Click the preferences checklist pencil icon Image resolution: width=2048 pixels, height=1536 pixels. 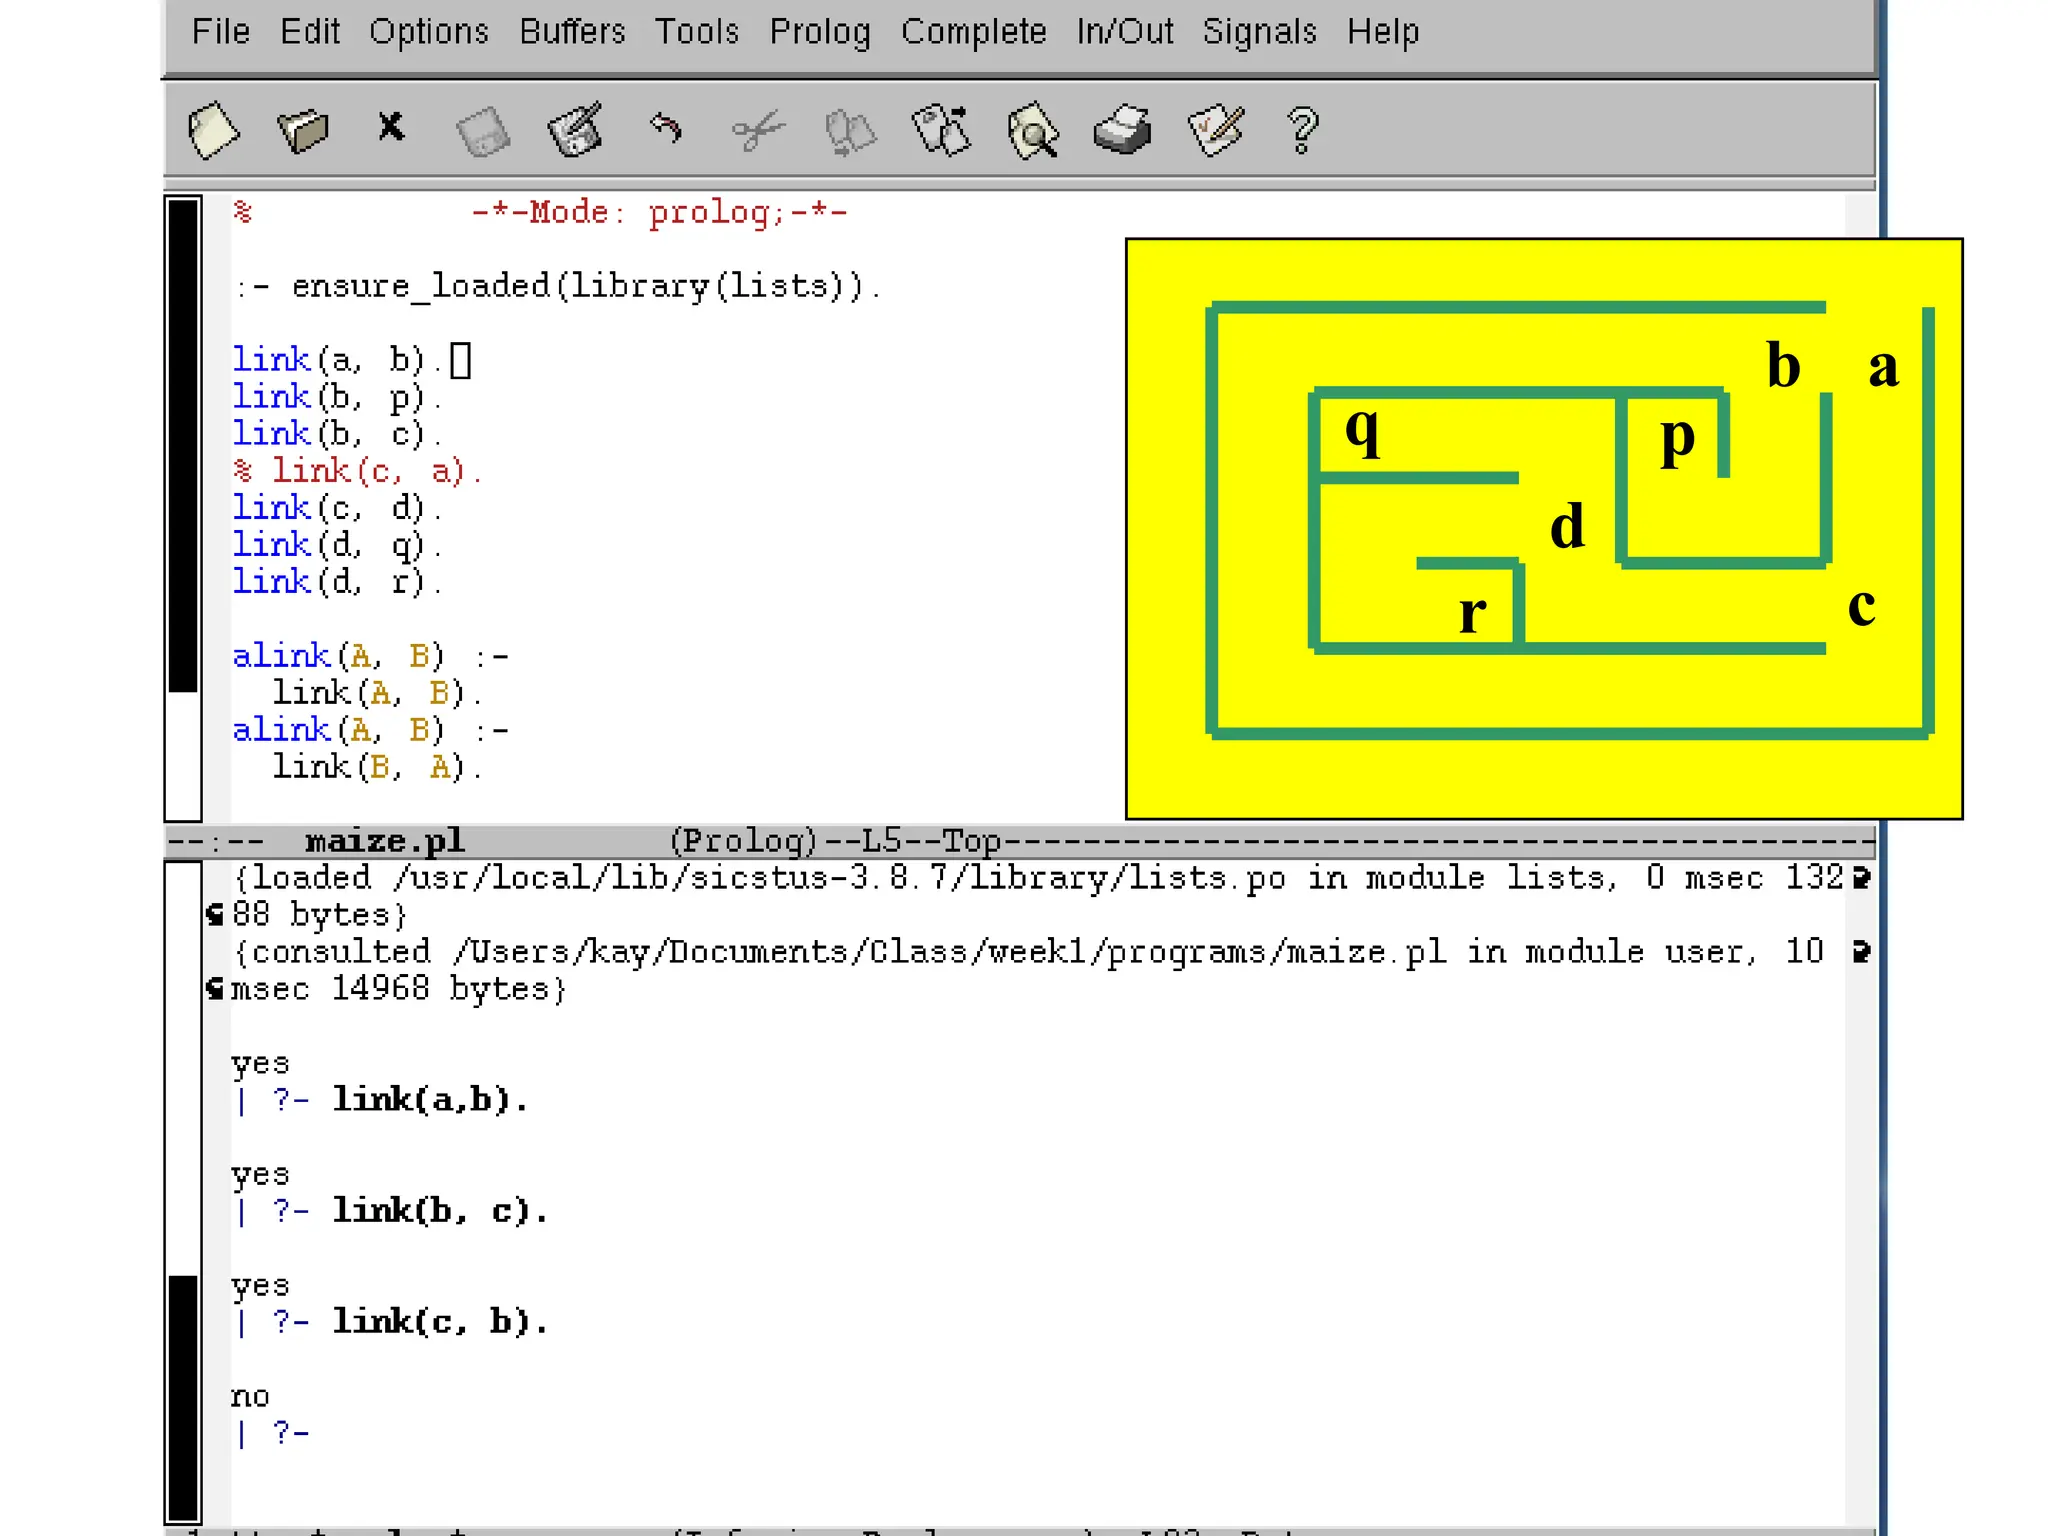pyautogui.click(x=1216, y=130)
